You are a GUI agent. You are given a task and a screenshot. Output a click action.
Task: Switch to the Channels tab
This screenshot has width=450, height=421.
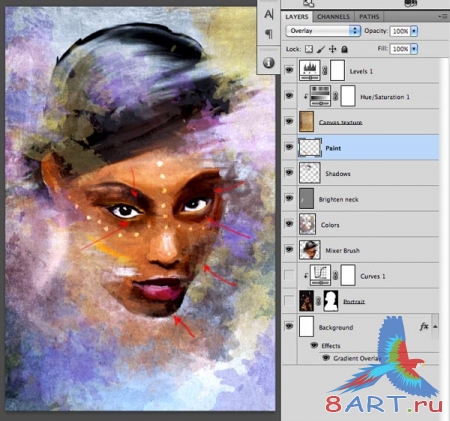(333, 17)
